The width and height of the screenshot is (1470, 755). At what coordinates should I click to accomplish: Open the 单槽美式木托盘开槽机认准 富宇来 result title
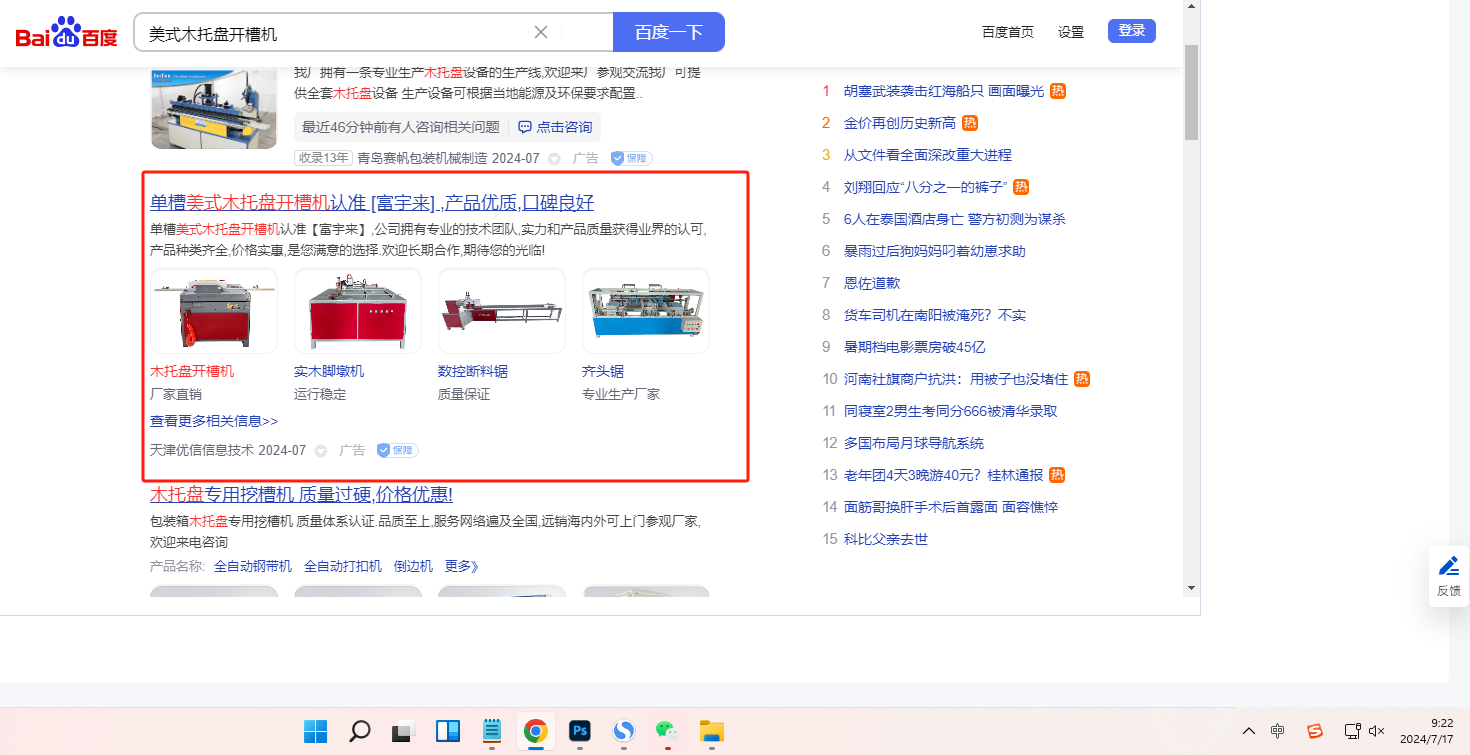[372, 203]
